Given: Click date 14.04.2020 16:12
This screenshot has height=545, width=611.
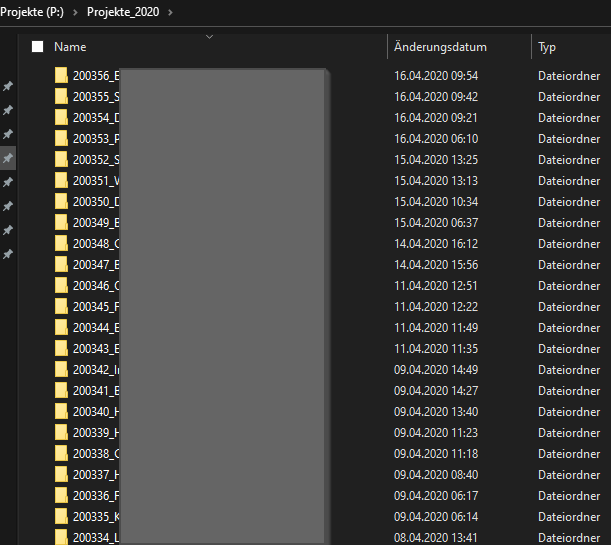Looking at the screenshot, I should [x=436, y=244].
